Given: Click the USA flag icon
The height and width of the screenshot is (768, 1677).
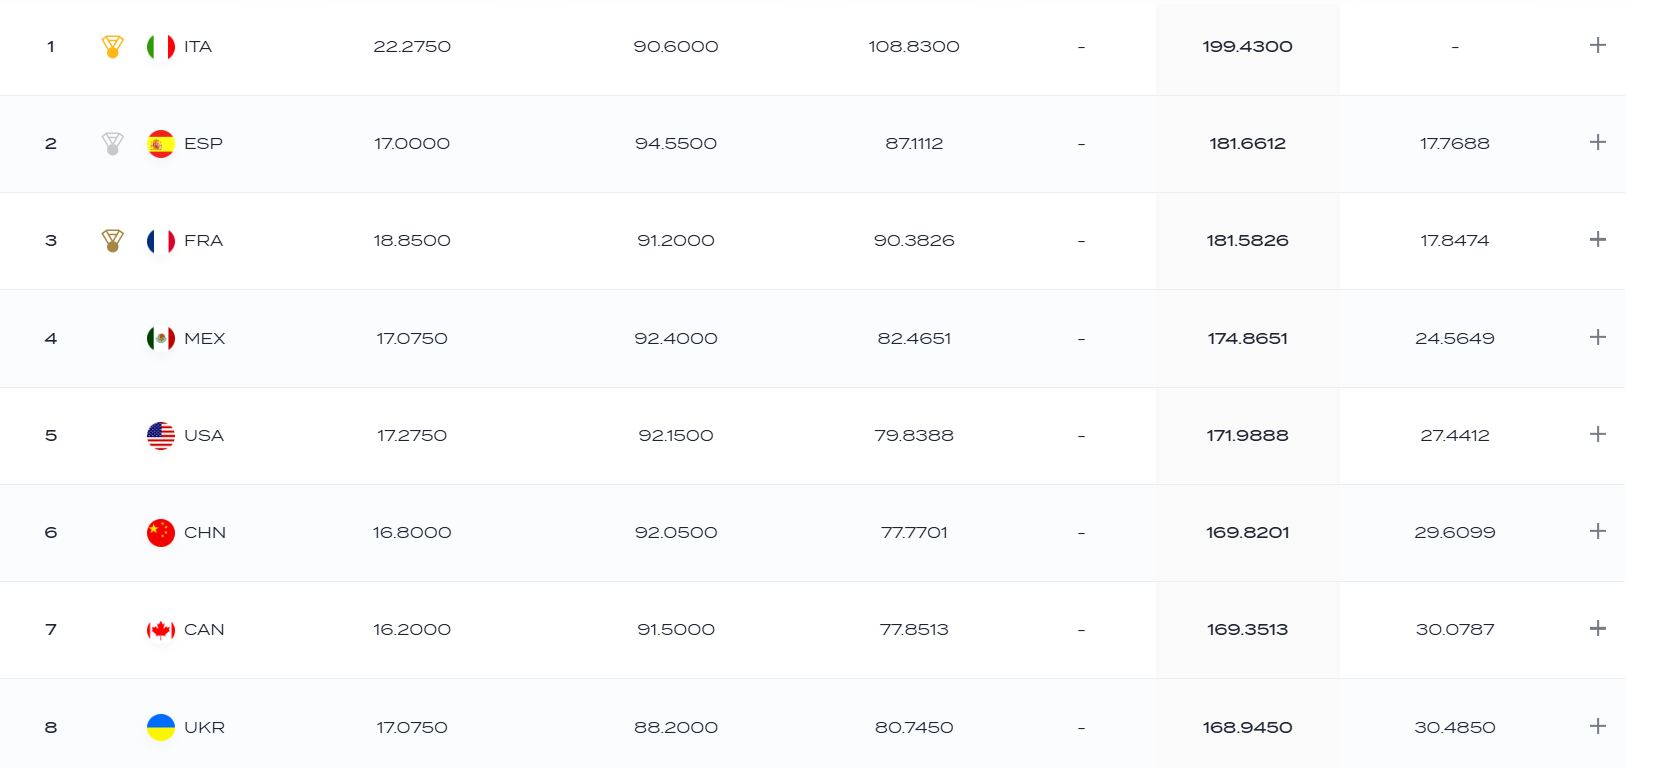Looking at the screenshot, I should (161, 436).
